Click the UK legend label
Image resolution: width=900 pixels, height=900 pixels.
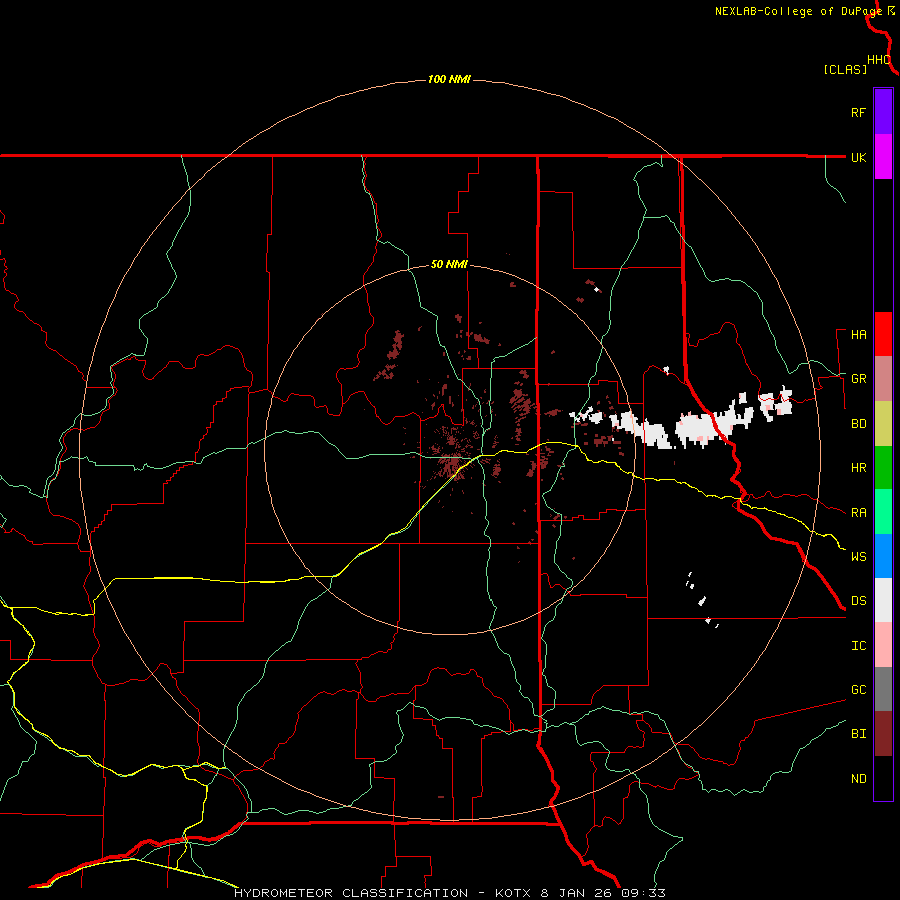(858, 157)
